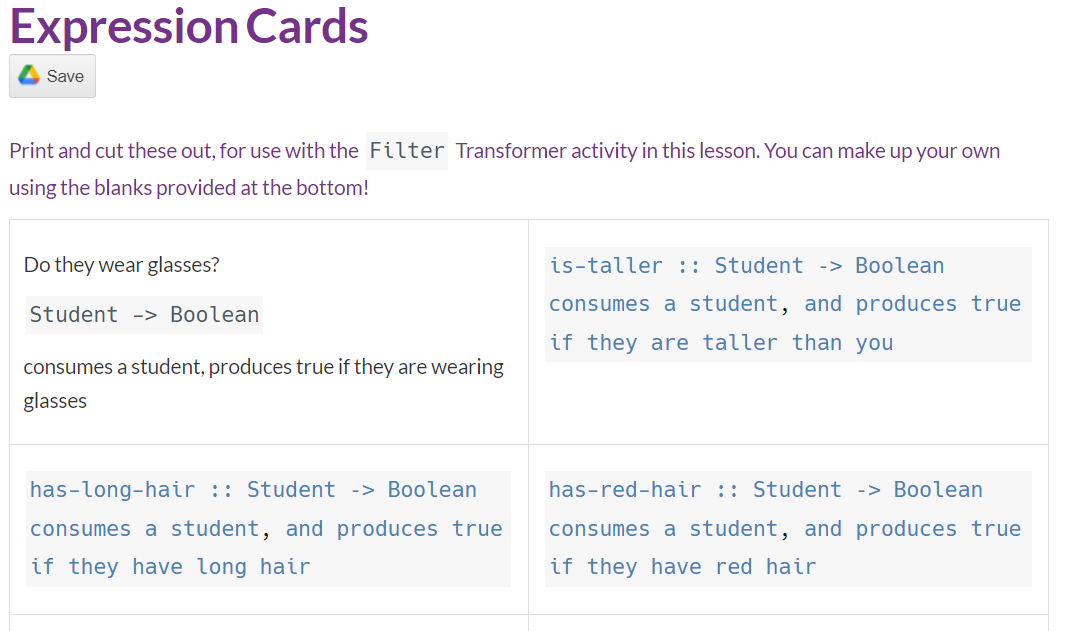Click the Google Drive icon on Save button
Viewport: 1090px width, 631px height.
click(x=27, y=75)
